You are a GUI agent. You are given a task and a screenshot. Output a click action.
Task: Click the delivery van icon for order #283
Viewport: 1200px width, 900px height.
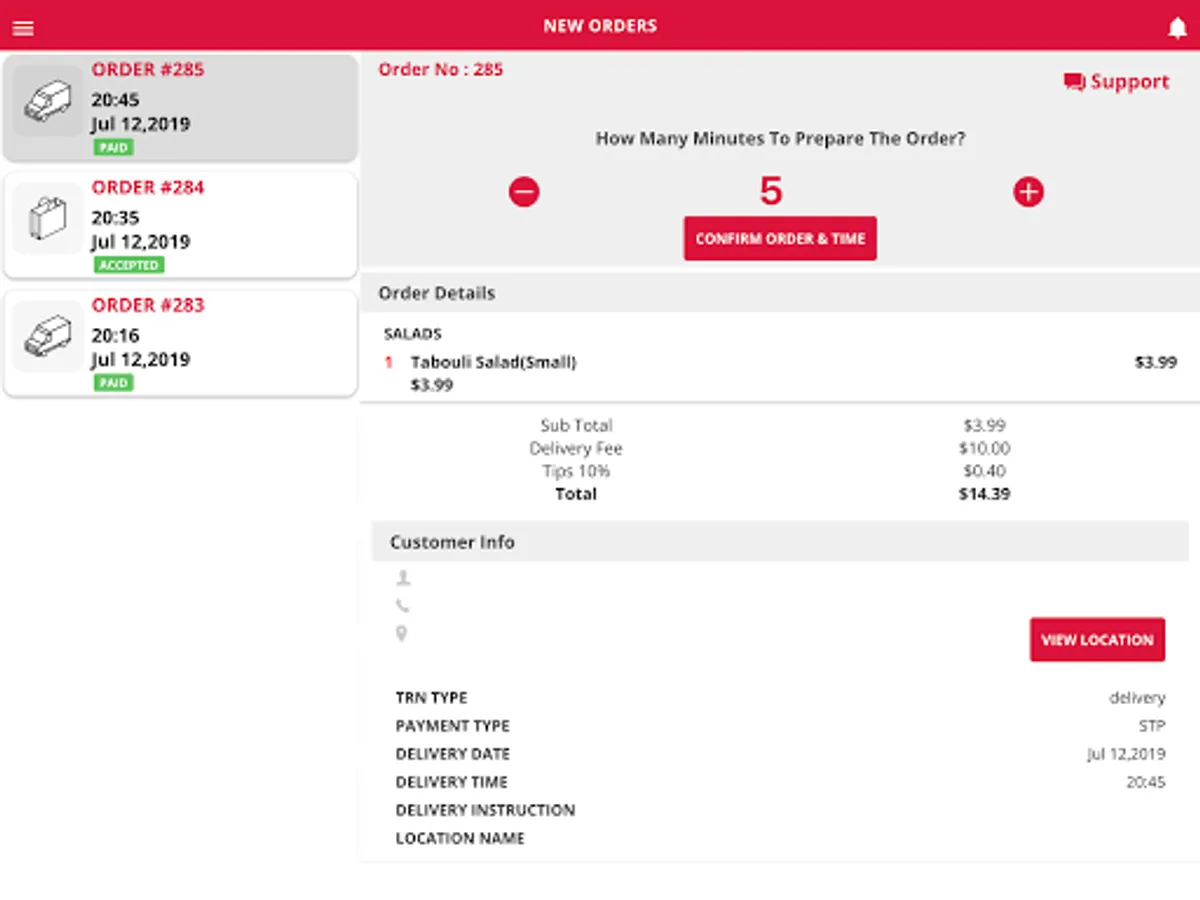48,336
